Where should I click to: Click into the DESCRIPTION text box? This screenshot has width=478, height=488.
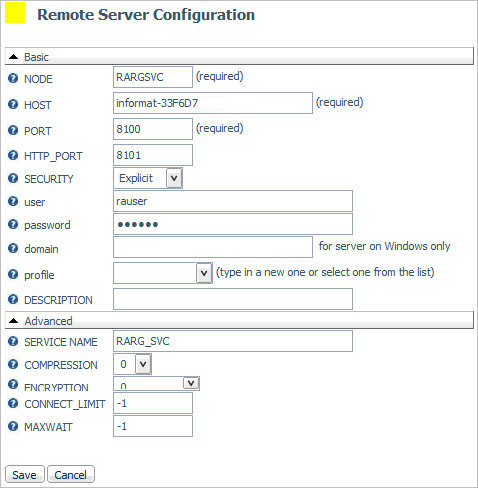(233, 299)
